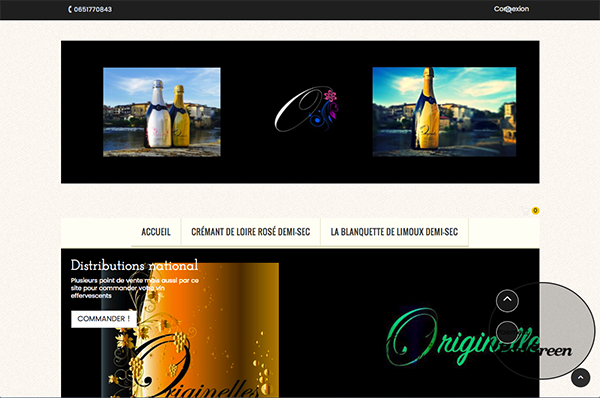600x399 pixels.
Task: Click the upward chevron inside the large circle
Action: coord(507,301)
